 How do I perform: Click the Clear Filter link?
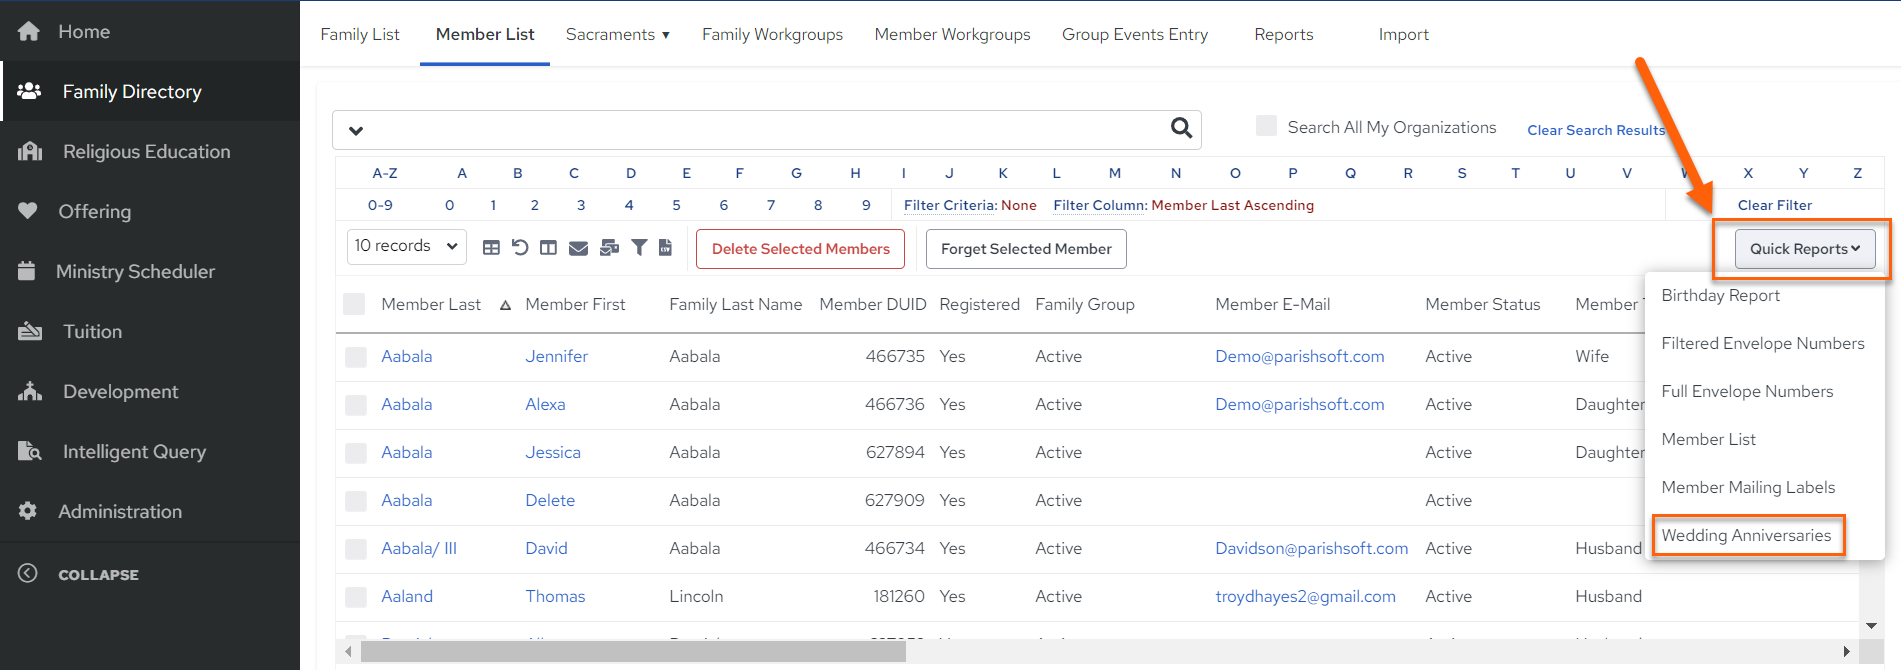point(1774,205)
